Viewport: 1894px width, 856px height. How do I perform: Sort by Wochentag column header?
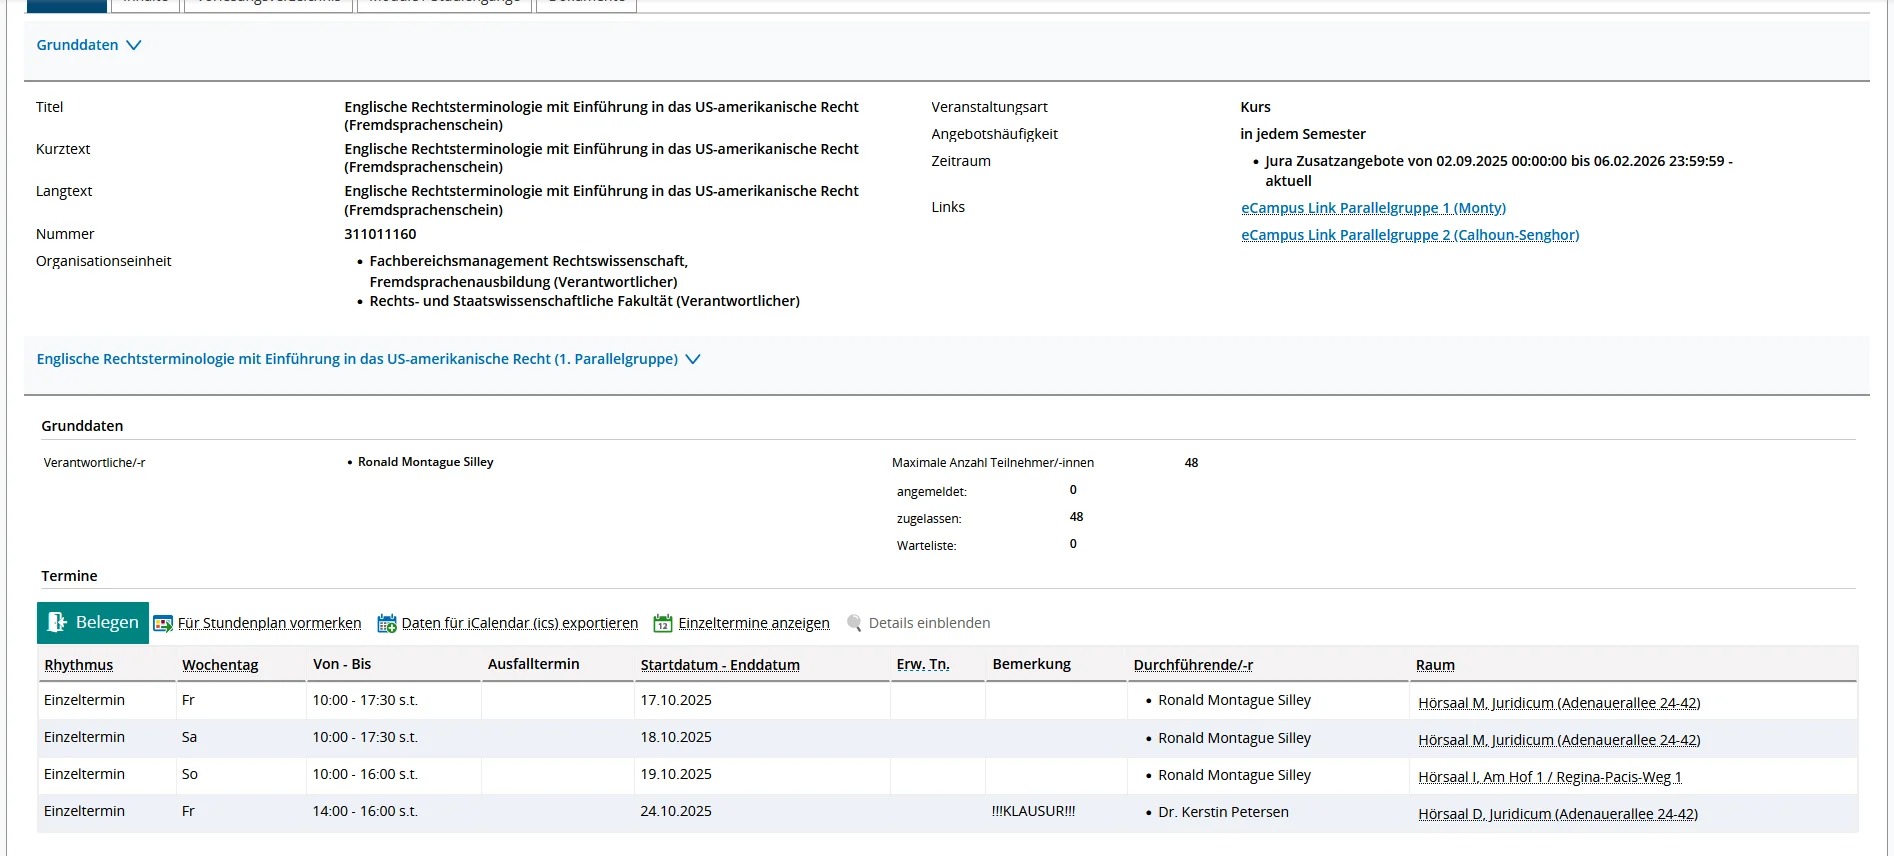220,665
